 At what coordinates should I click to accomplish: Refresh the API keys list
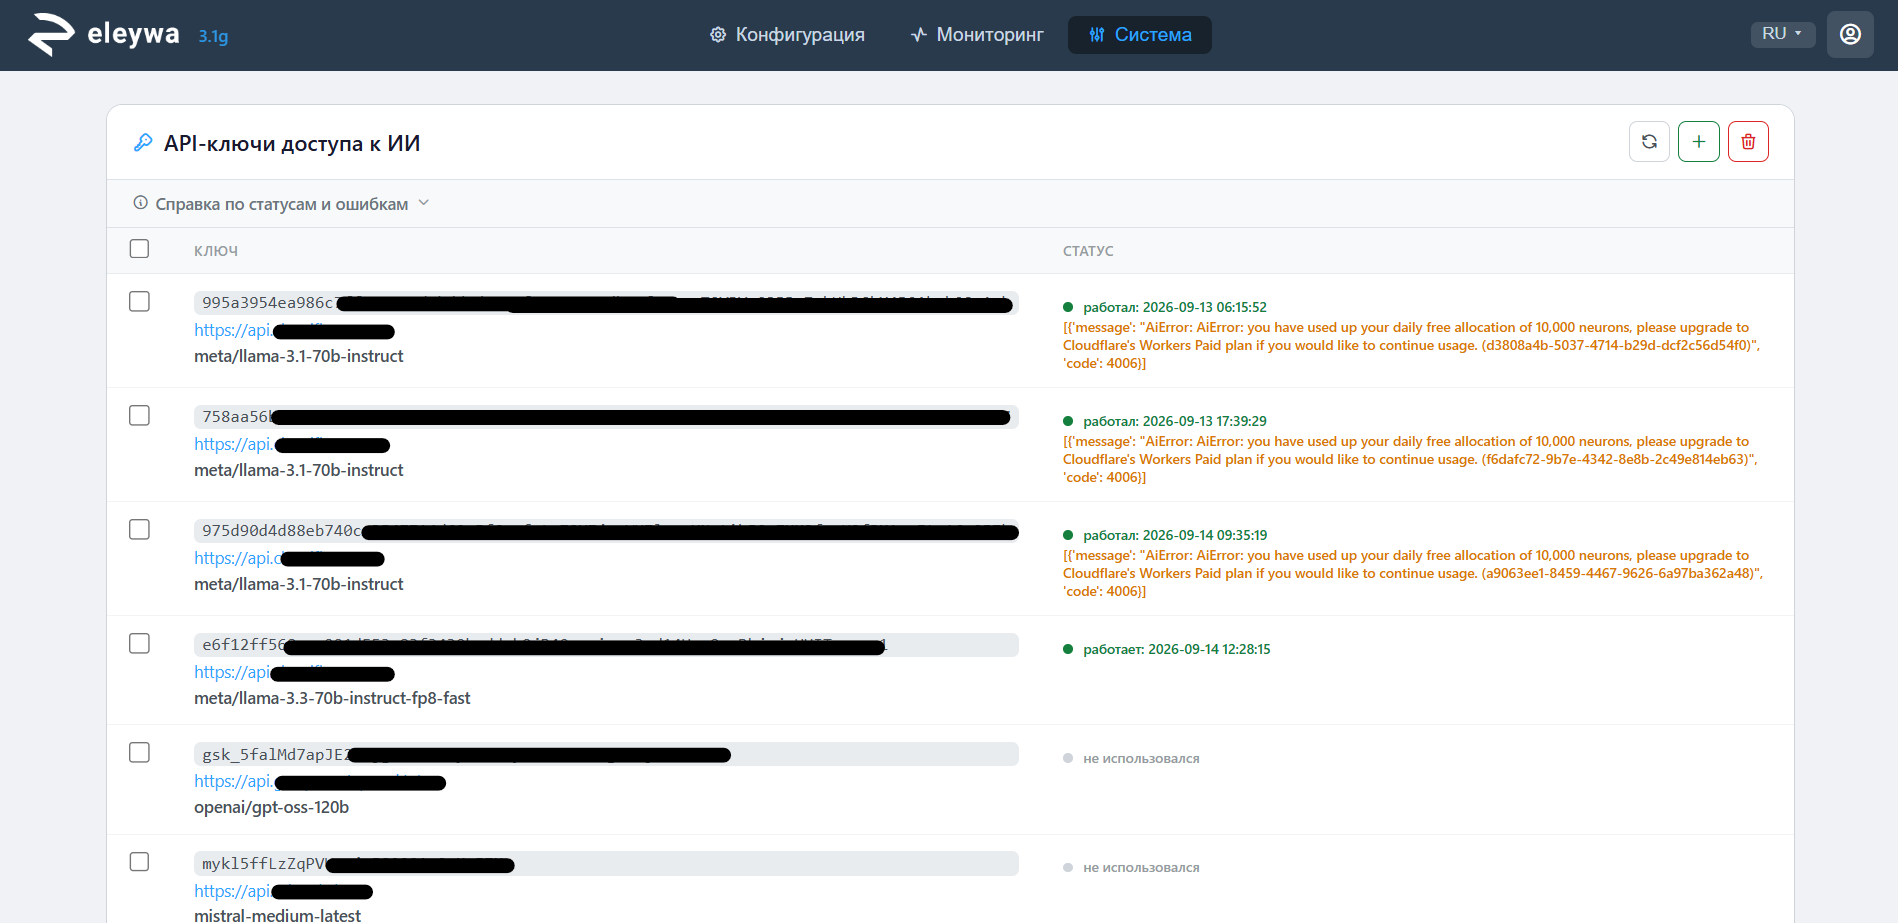coord(1649,142)
